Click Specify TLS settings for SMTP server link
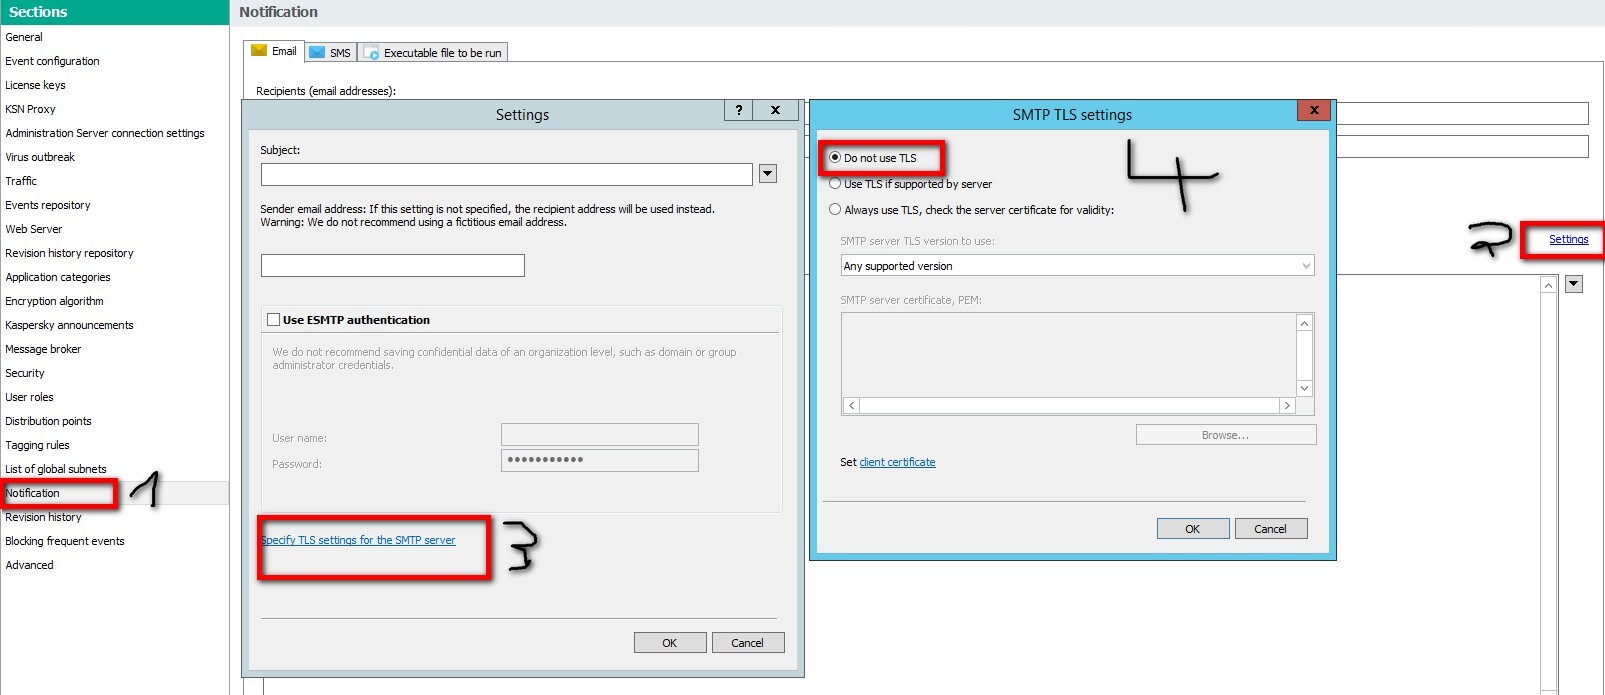This screenshot has width=1605, height=695. click(x=358, y=540)
